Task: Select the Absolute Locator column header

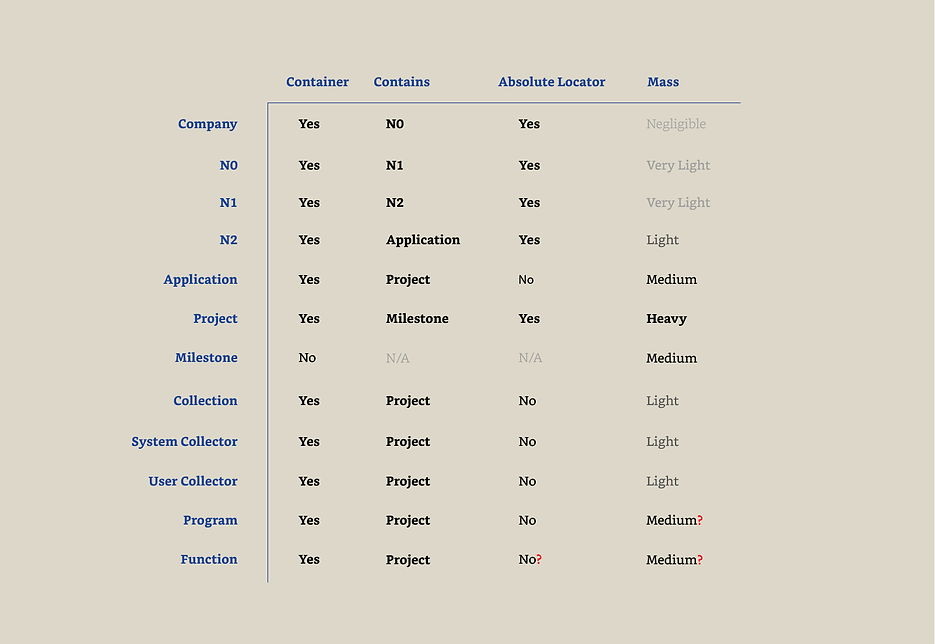Action: coord(552,82)
